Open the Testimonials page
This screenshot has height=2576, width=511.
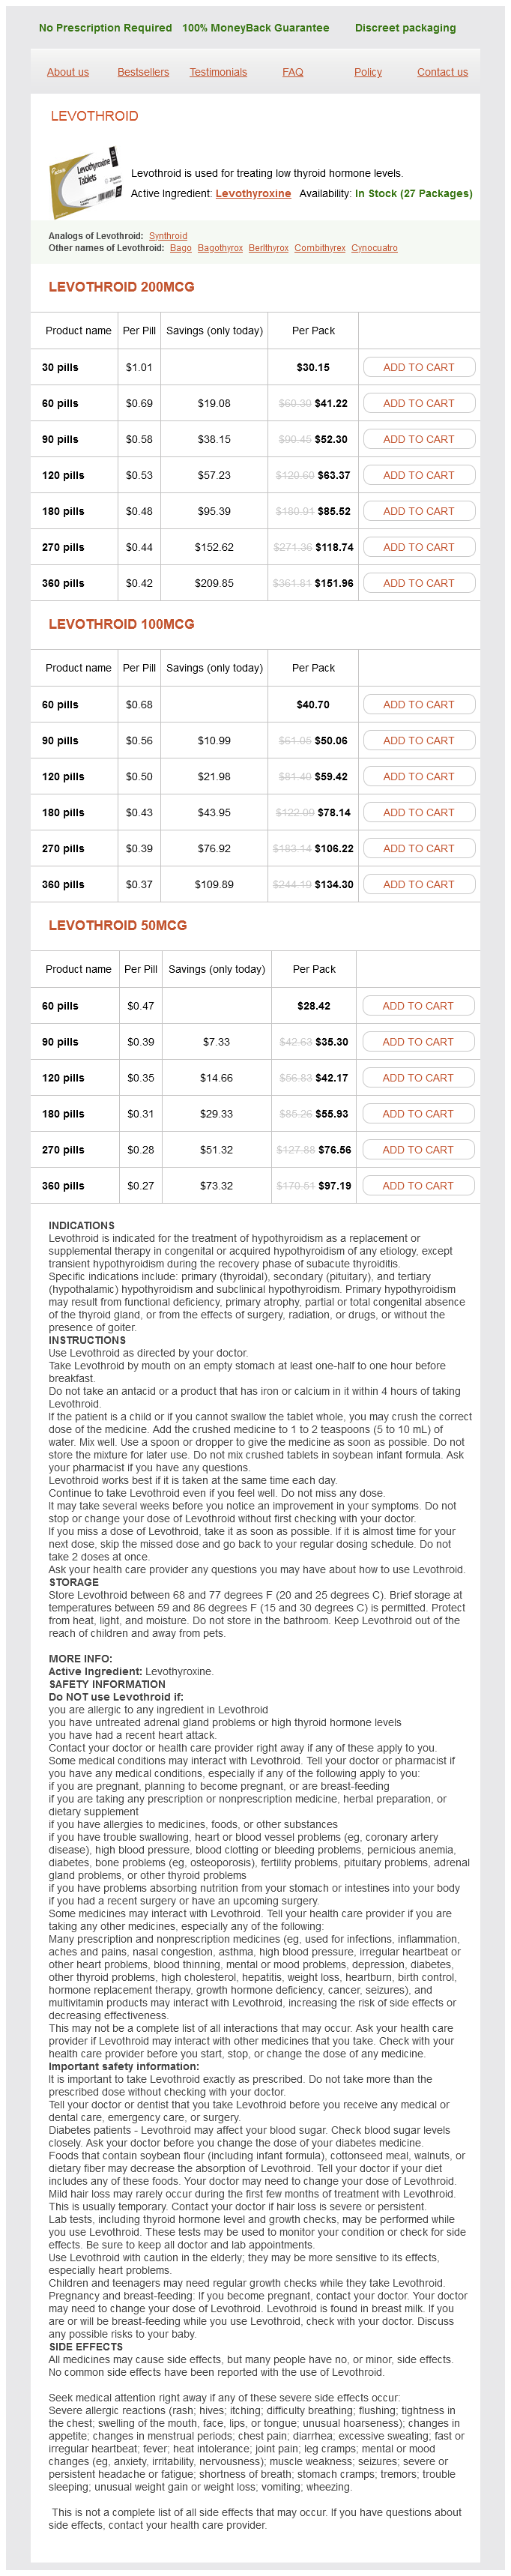click(218, 72)
